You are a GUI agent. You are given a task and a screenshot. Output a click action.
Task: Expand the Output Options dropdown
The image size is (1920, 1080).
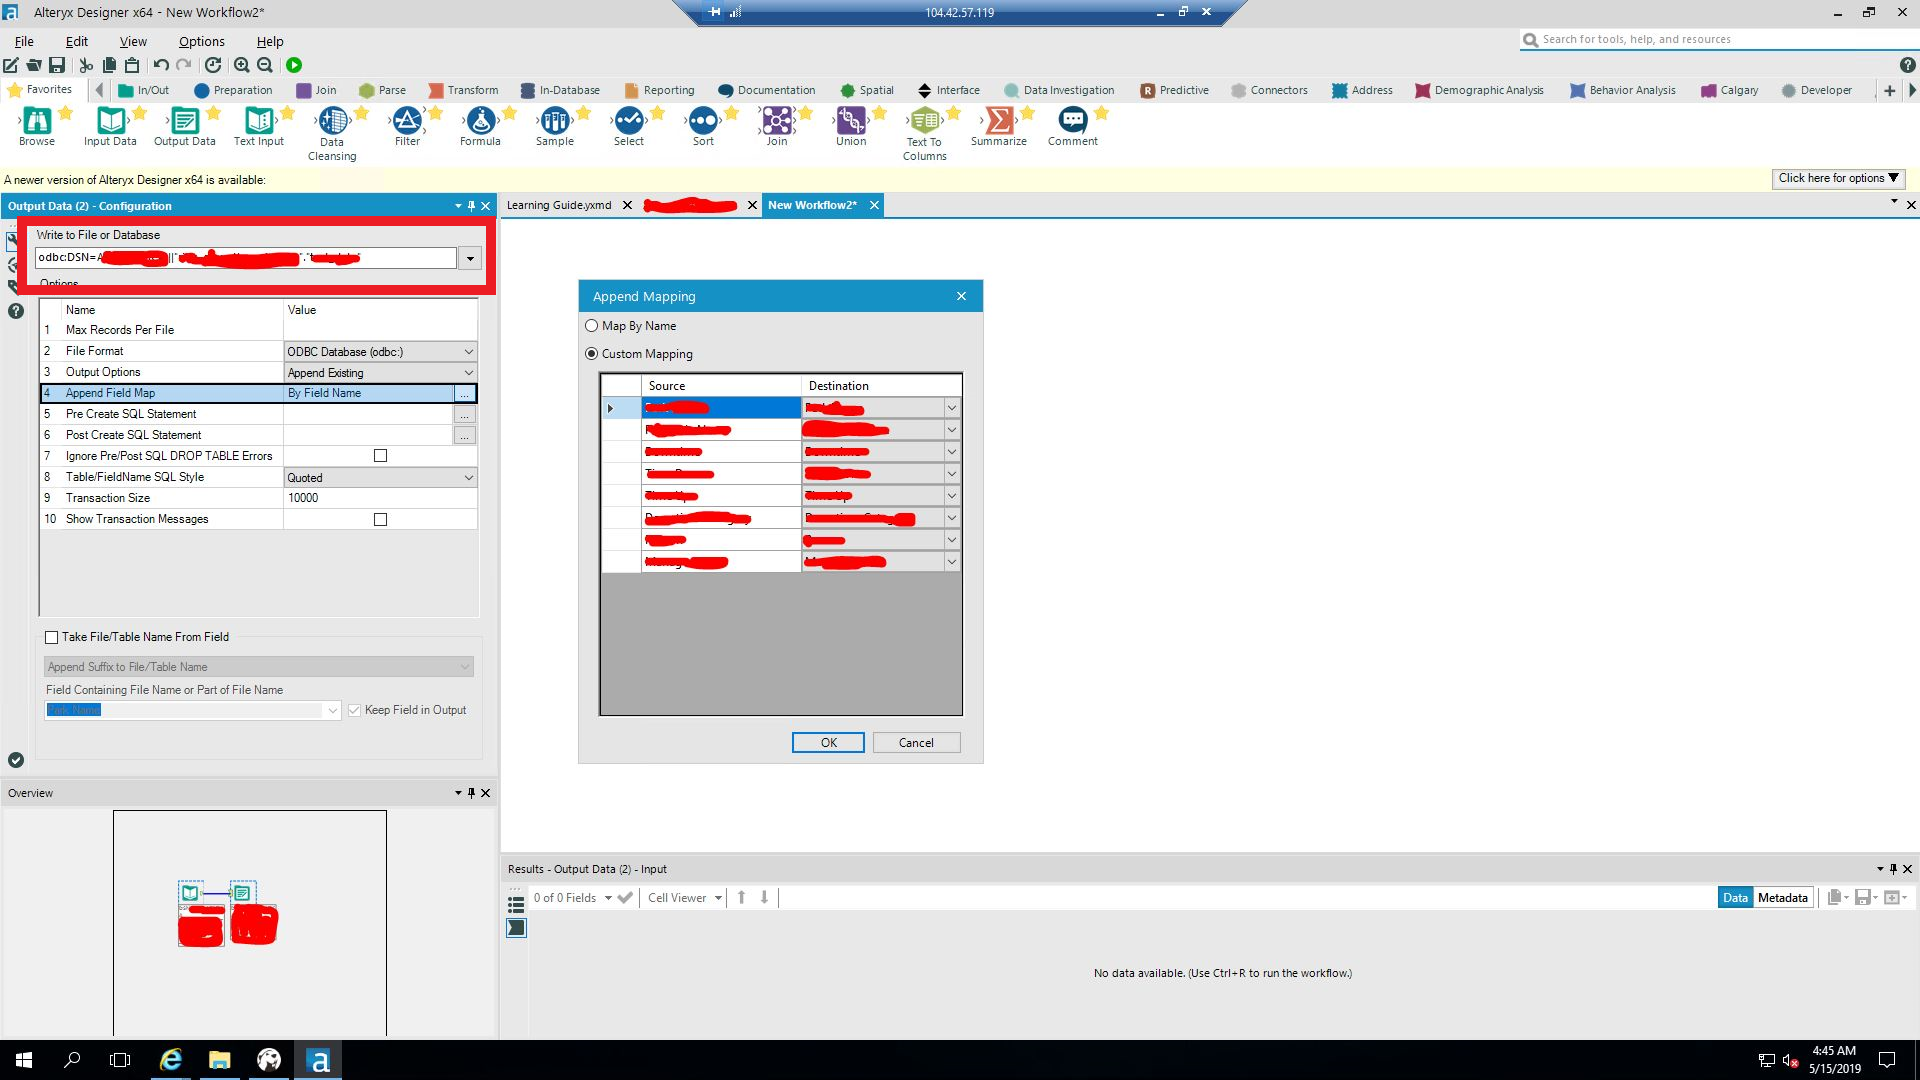469,372
